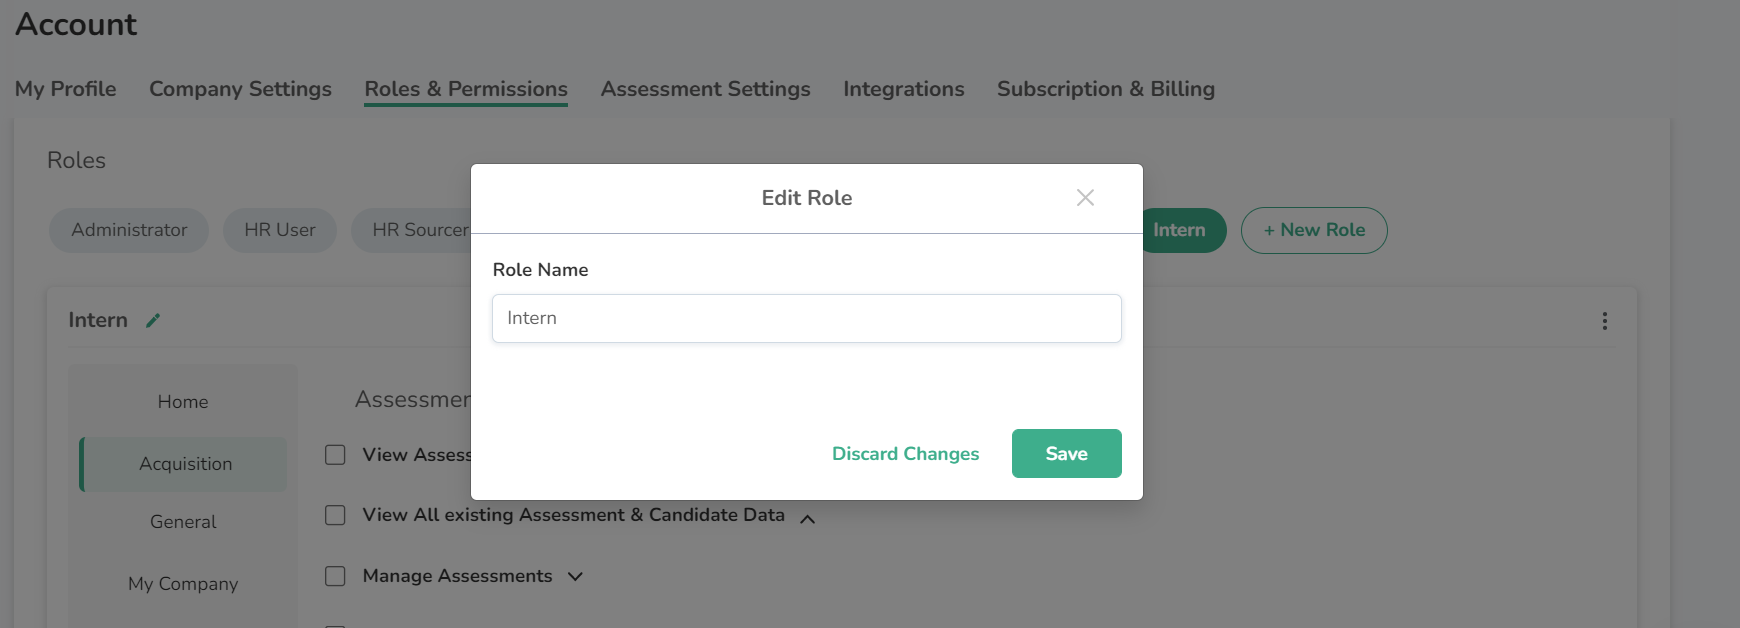
Task: Close the Edit Role dialog with X
Action: pyautogui.click(x=1085, y=198)
